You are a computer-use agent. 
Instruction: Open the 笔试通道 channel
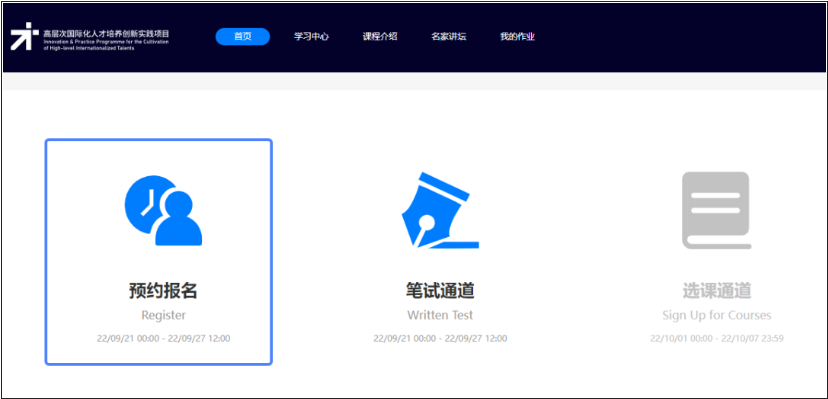coord(440,291)
